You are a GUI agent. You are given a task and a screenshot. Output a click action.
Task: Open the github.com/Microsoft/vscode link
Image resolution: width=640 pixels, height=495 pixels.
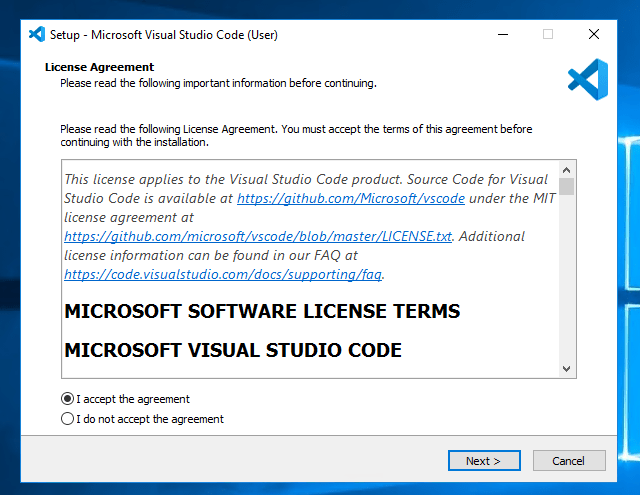click(x=351, y=198)
